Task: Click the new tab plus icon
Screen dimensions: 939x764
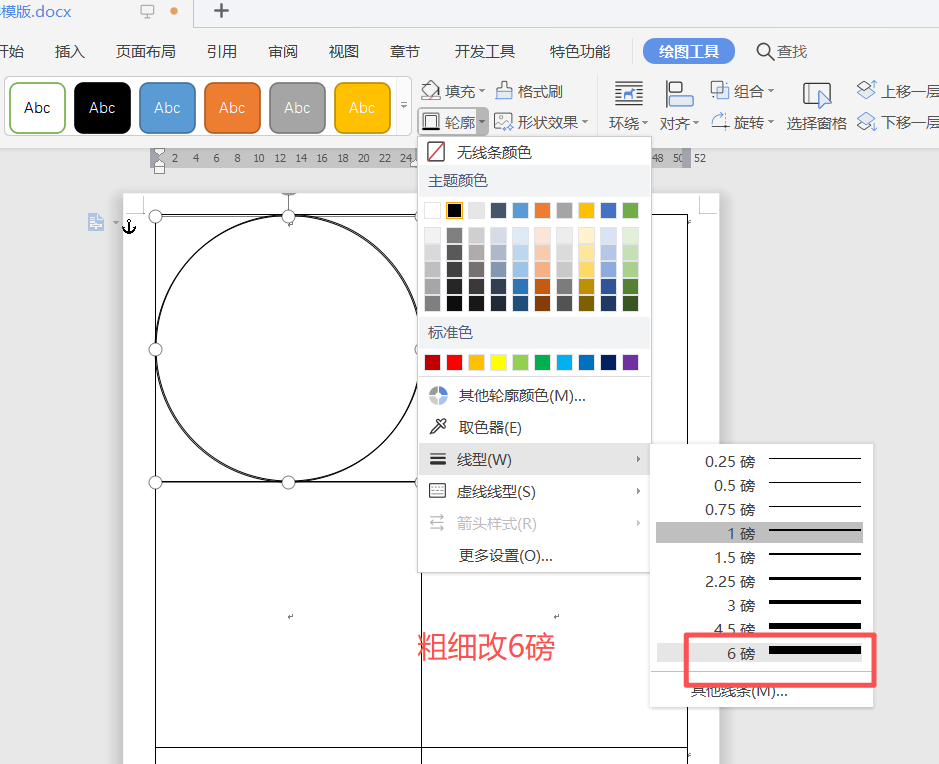Action: pos(222,11)
